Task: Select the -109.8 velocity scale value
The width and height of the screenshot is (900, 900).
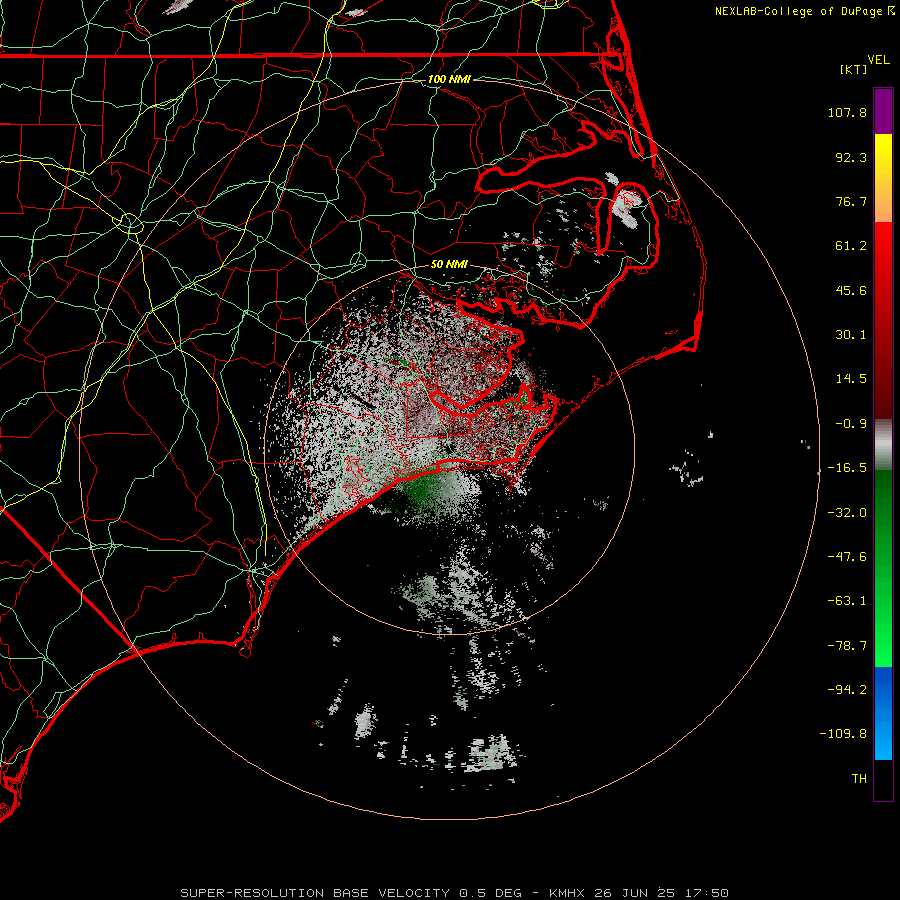Action: click(x=843, y=734)
